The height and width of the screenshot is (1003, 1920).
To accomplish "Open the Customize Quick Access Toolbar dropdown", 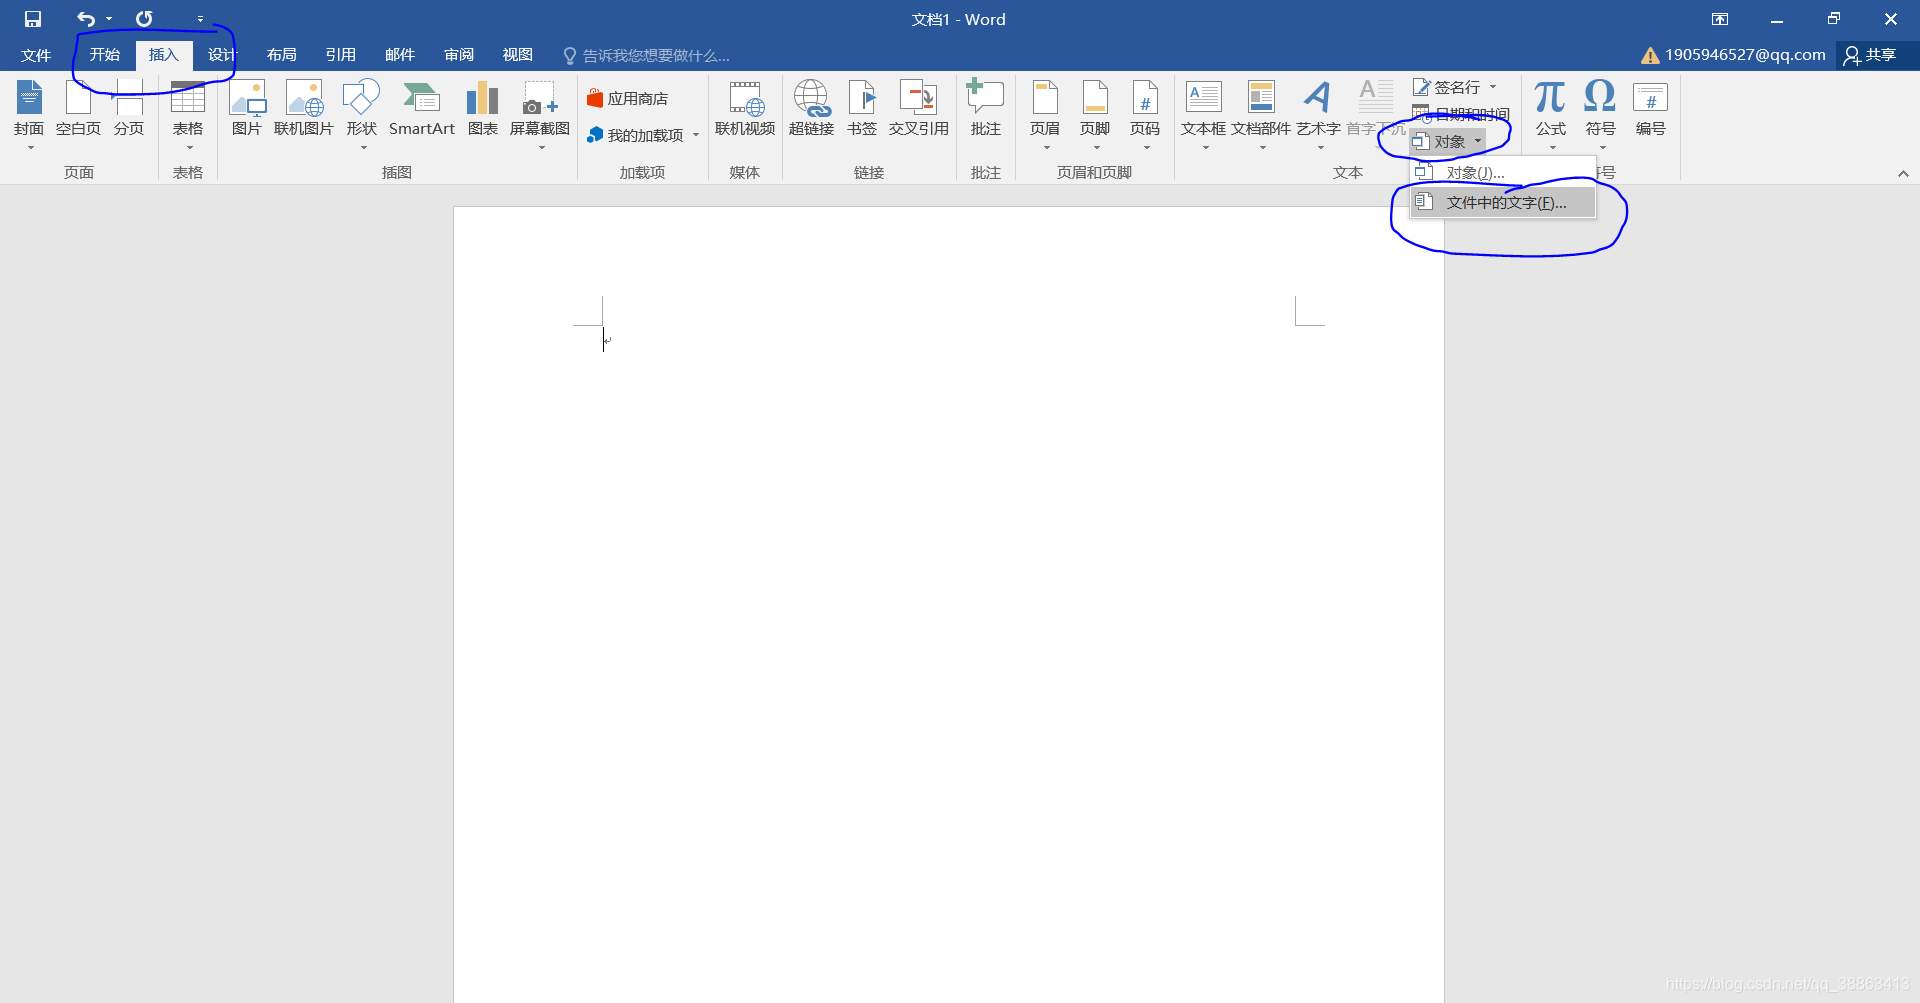I will tap(200, 19).
